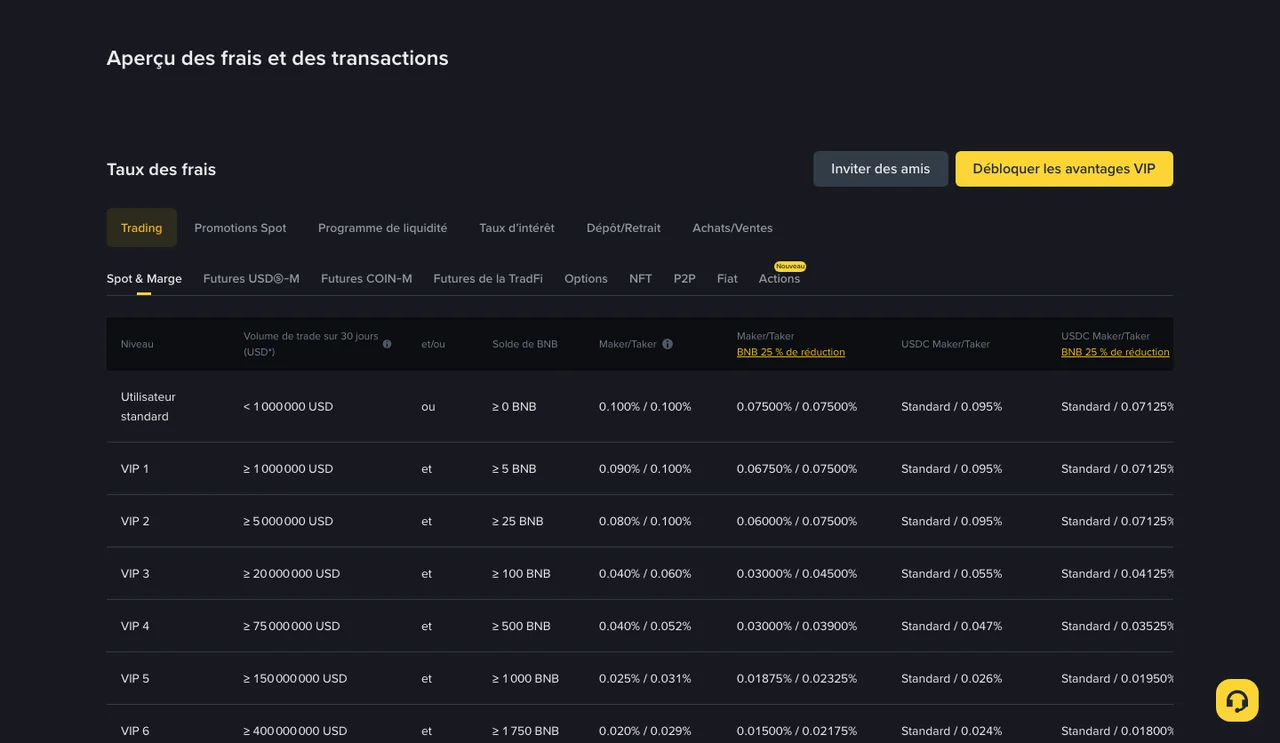Click the '0.03000% / 0.04500%' discounted fee cell

[x=797, y=574]
